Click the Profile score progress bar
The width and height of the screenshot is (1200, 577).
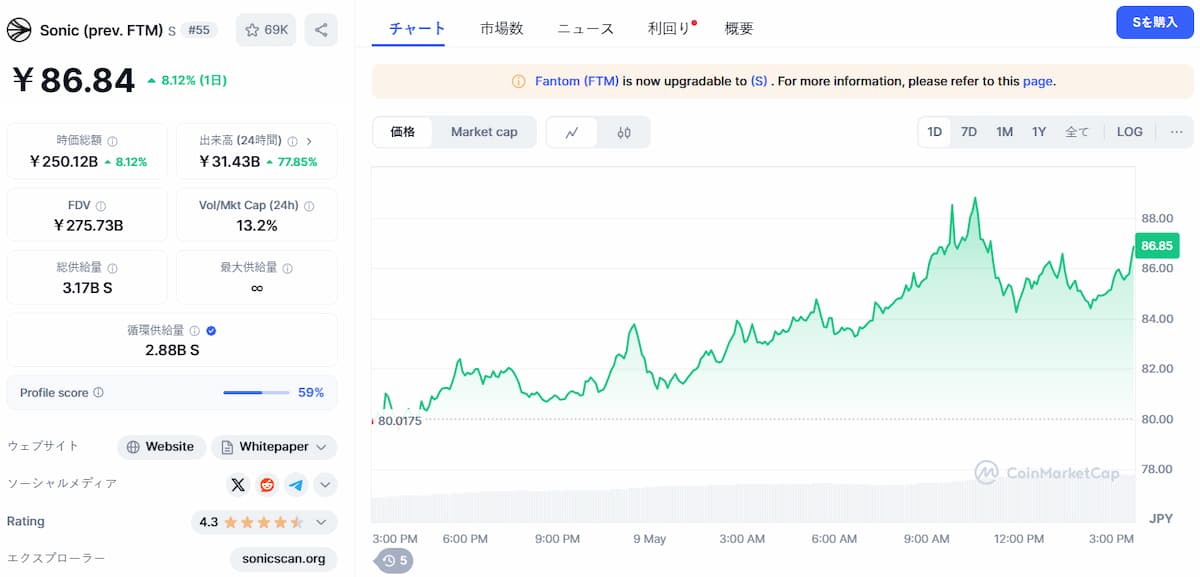point(256,393)
